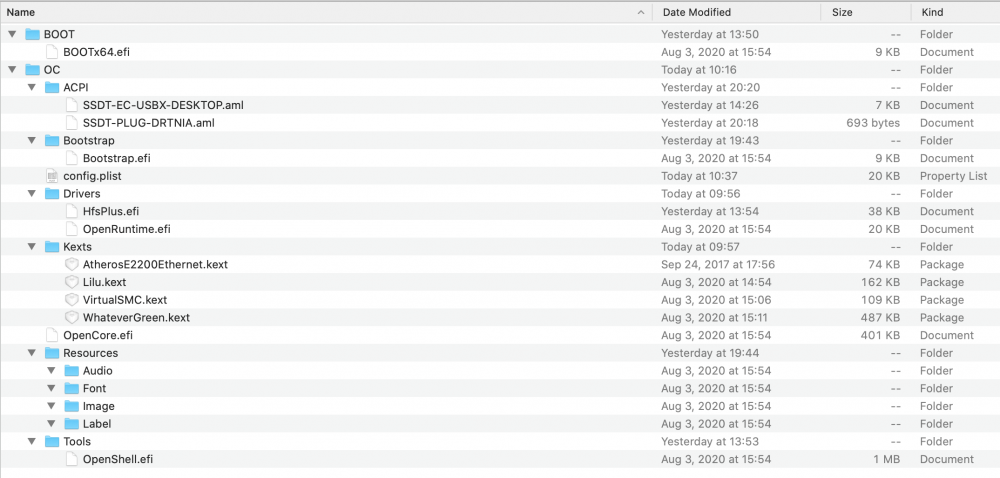This screenshot has height=478, width=1000.
Task: Click the Tools folder icon
Action: 52,442
